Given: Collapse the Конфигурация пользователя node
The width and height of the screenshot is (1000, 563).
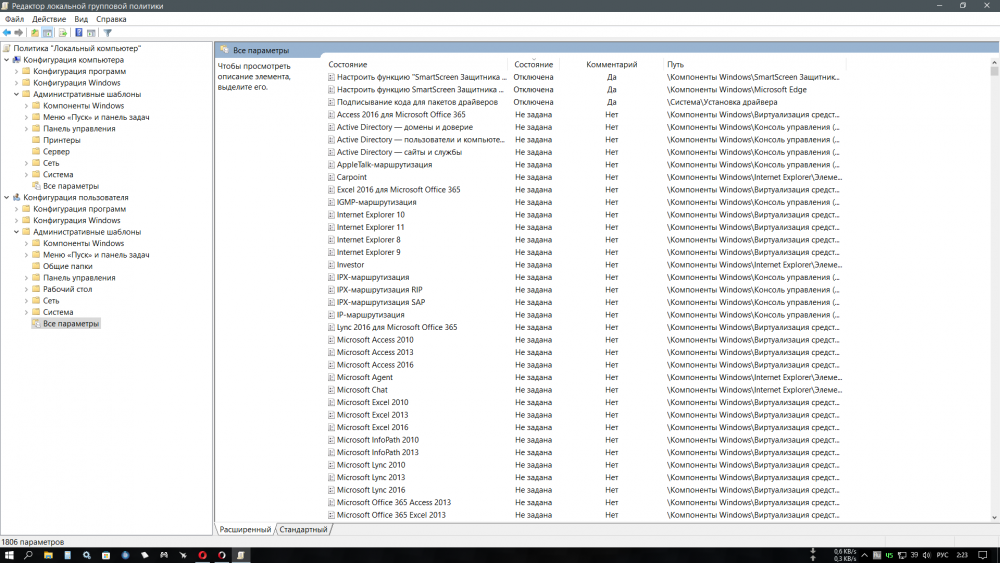Looking at the screenshot, I should tap(7, 198).
